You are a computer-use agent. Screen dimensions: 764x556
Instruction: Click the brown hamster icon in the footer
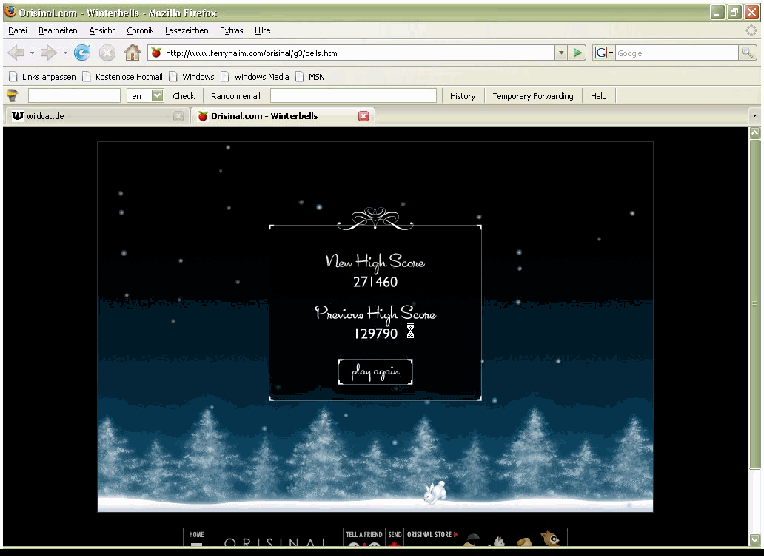pyautogui.click(x=524, y=541)
